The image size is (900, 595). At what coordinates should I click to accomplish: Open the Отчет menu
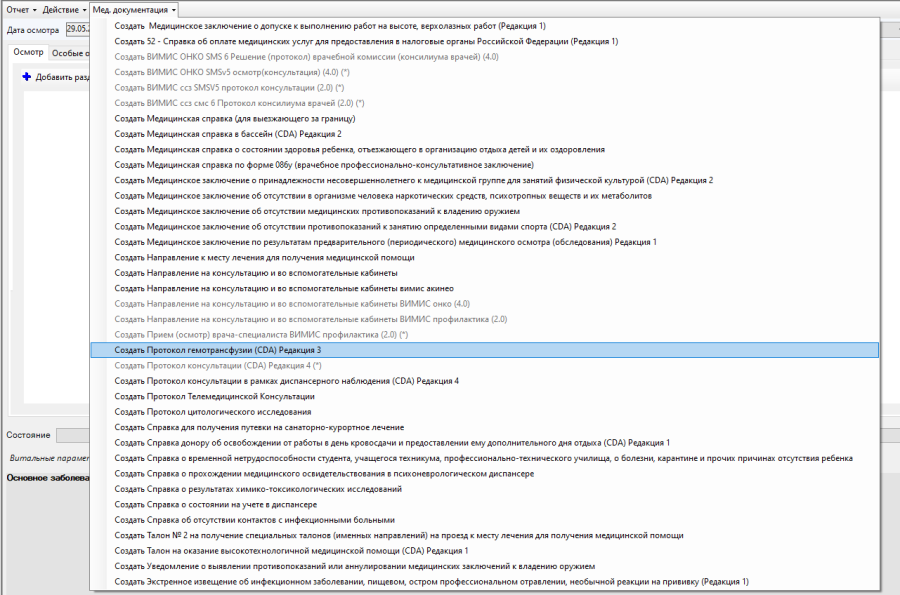point(21,10)
